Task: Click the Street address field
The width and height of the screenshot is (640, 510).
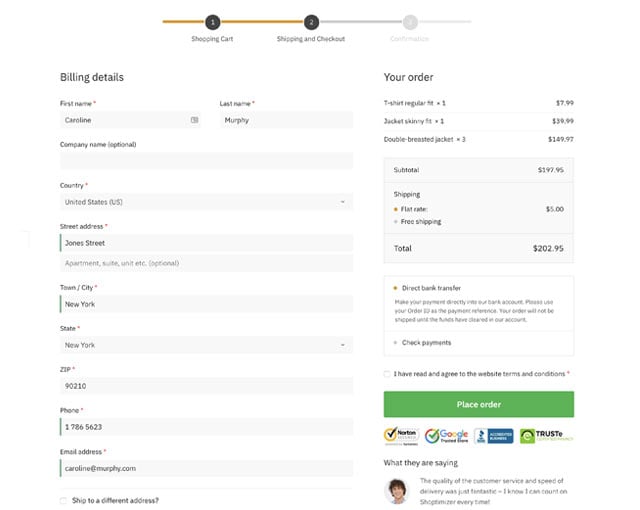Action: [x=207, y=243]
